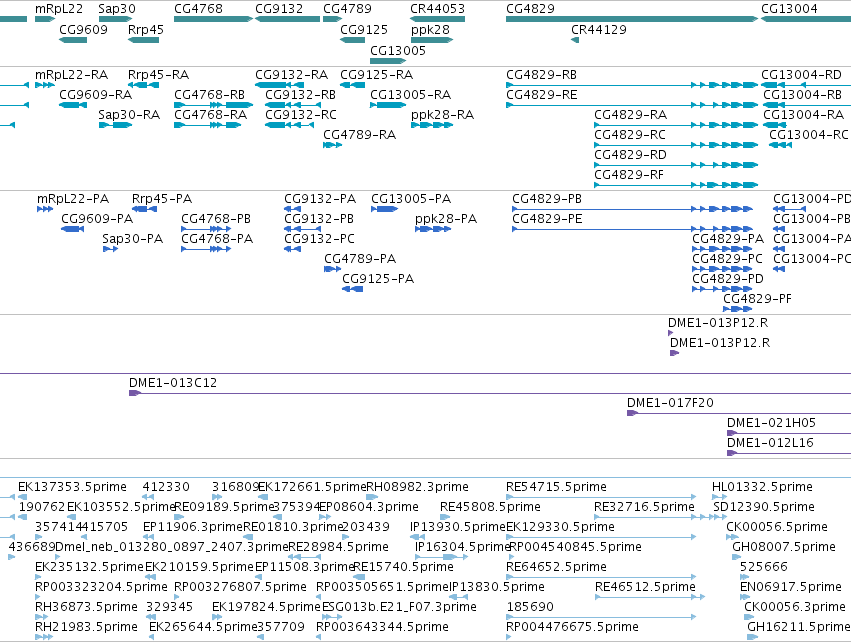The width and height of the screenshot is (851, 642).
Task: Click the CG4789 gene label
Action: (x=347, y=9)
